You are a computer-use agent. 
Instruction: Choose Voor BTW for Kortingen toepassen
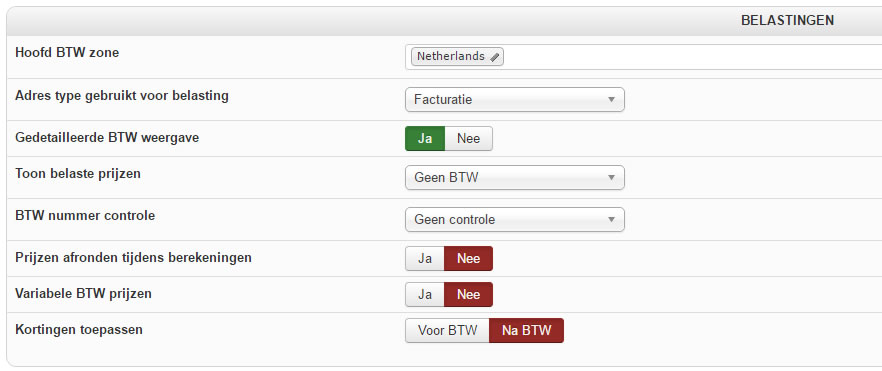(447, 331)
